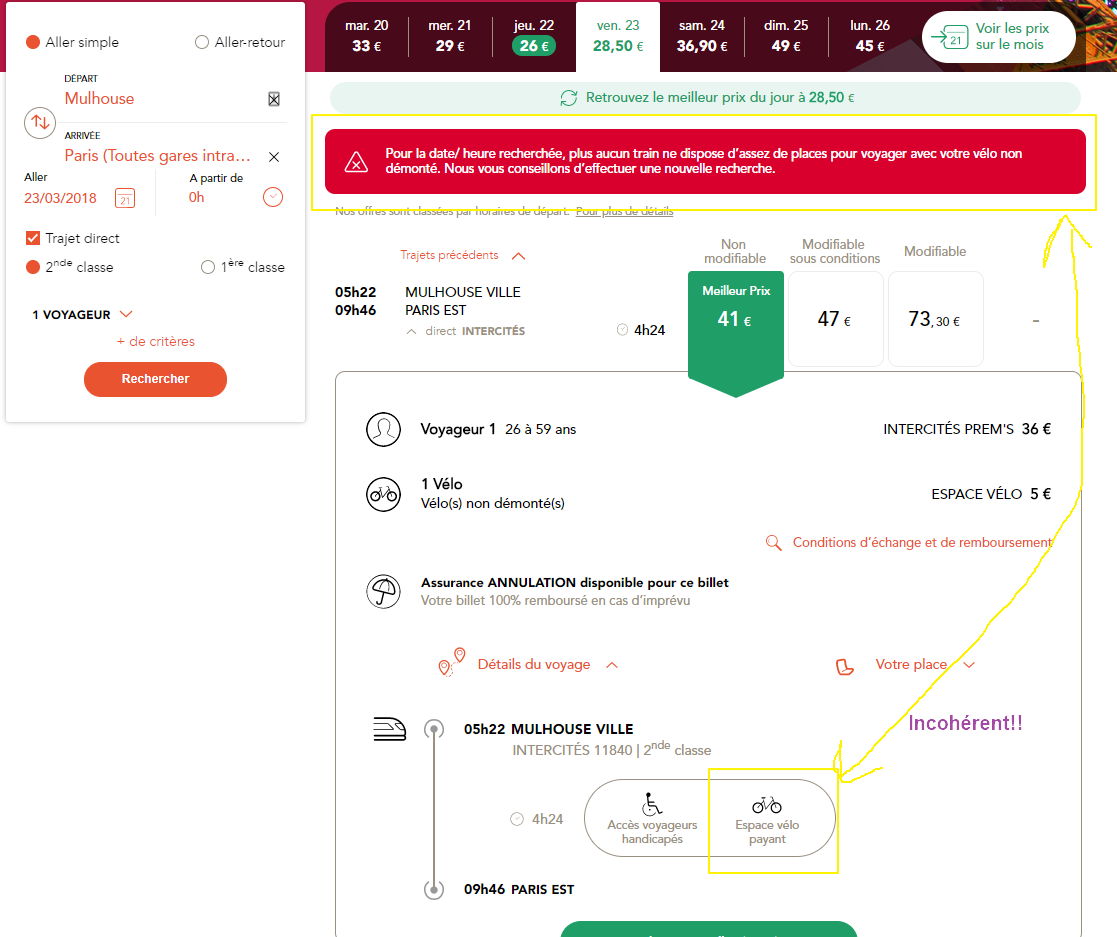
Task: Collapse the direct INTERCITÉS chevron
Action: click(x=411, y=331)
